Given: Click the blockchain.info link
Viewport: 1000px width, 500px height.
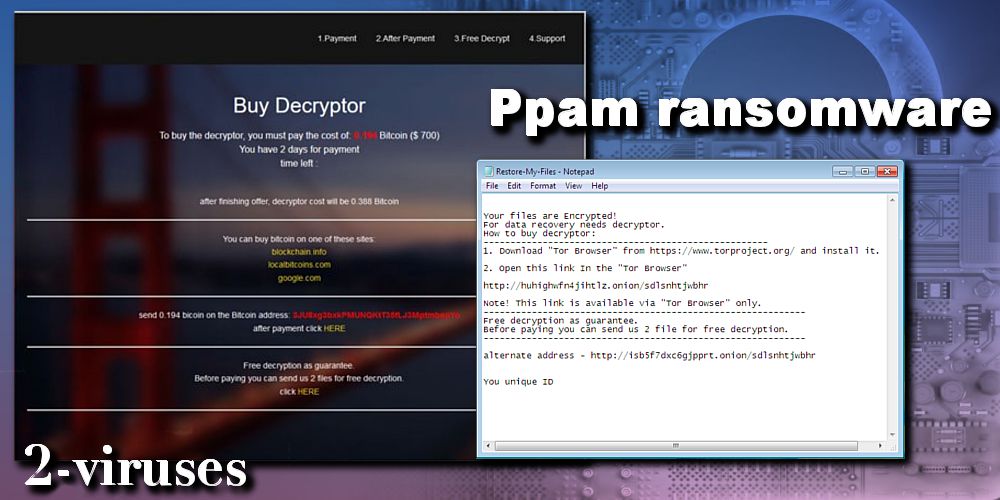Looking at the screenshot, I should tap(299, 252).
